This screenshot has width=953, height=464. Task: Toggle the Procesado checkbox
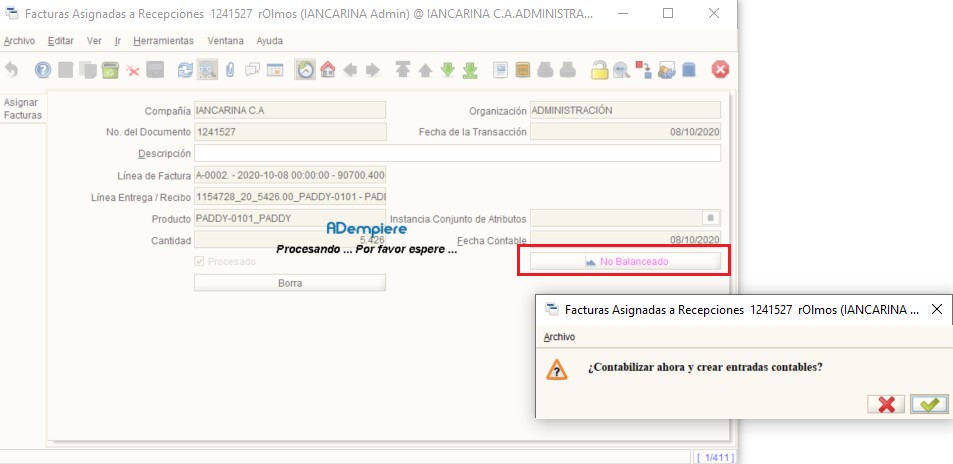point(200,261)
